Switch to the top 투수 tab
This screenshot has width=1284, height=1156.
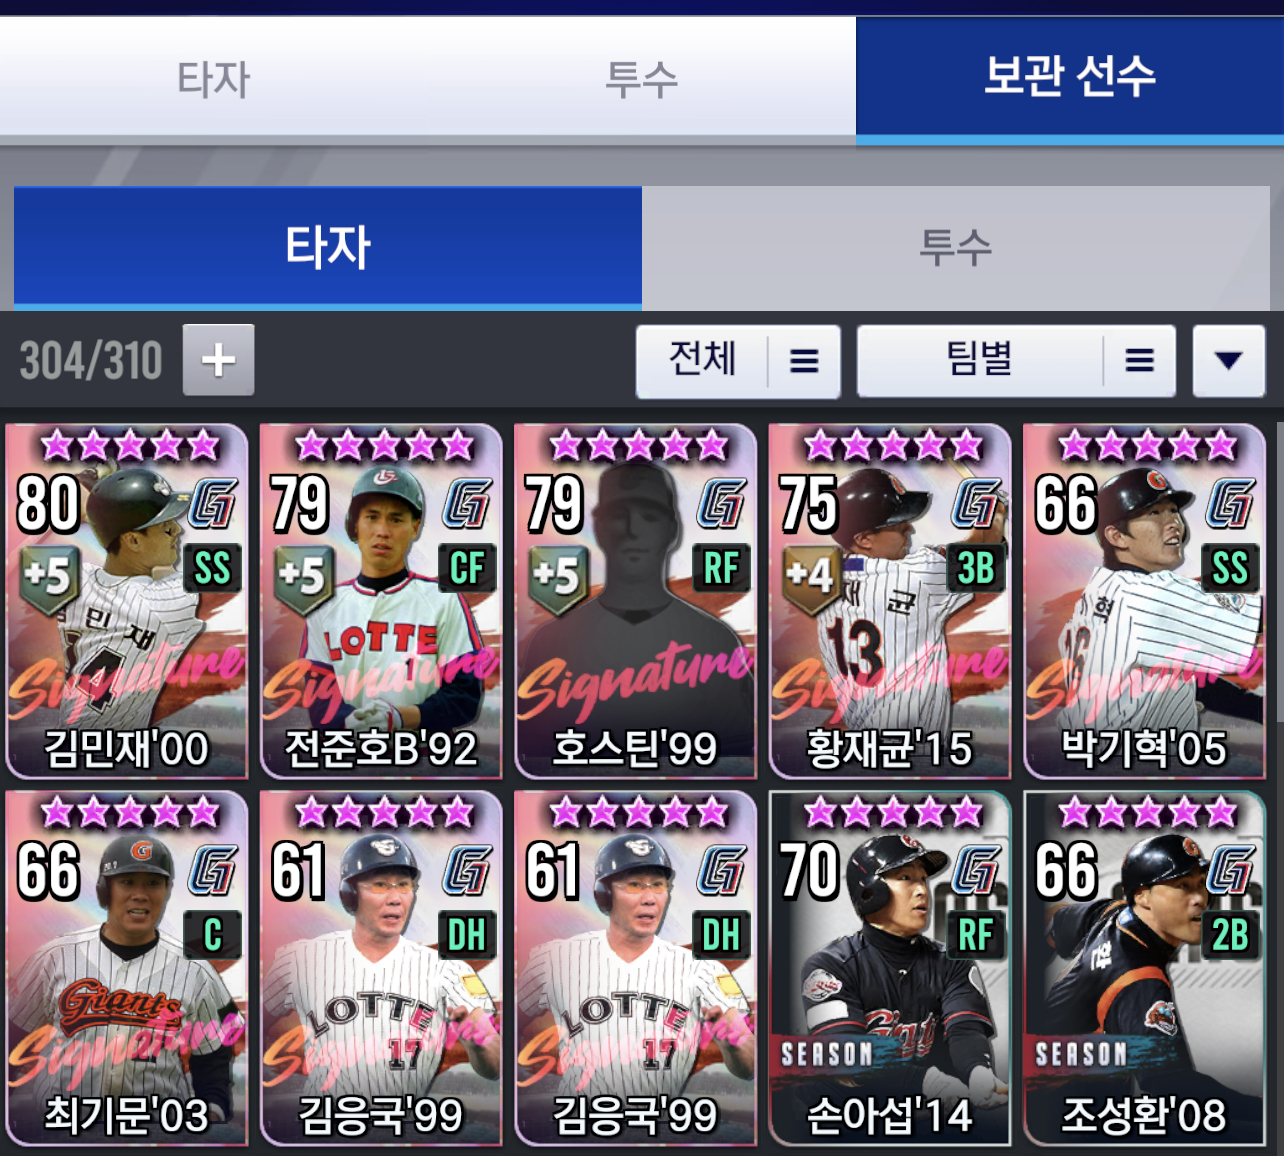(x=641, y=78)
